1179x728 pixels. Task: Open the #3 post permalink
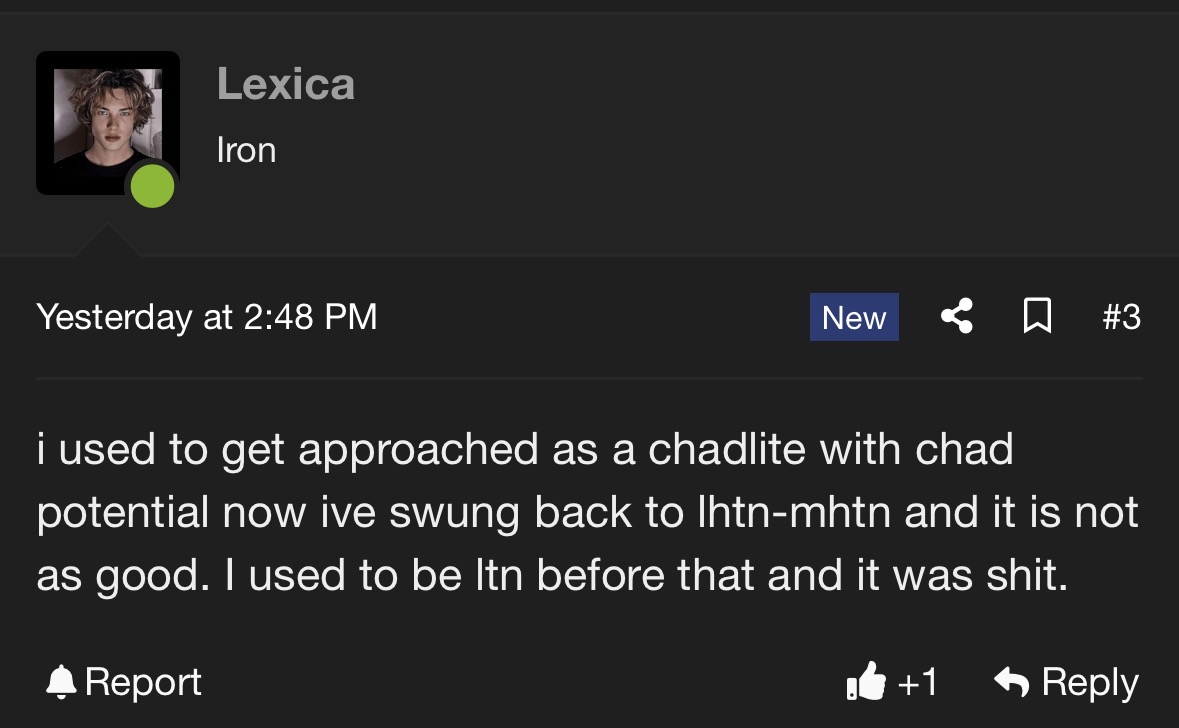(1121, 317)
